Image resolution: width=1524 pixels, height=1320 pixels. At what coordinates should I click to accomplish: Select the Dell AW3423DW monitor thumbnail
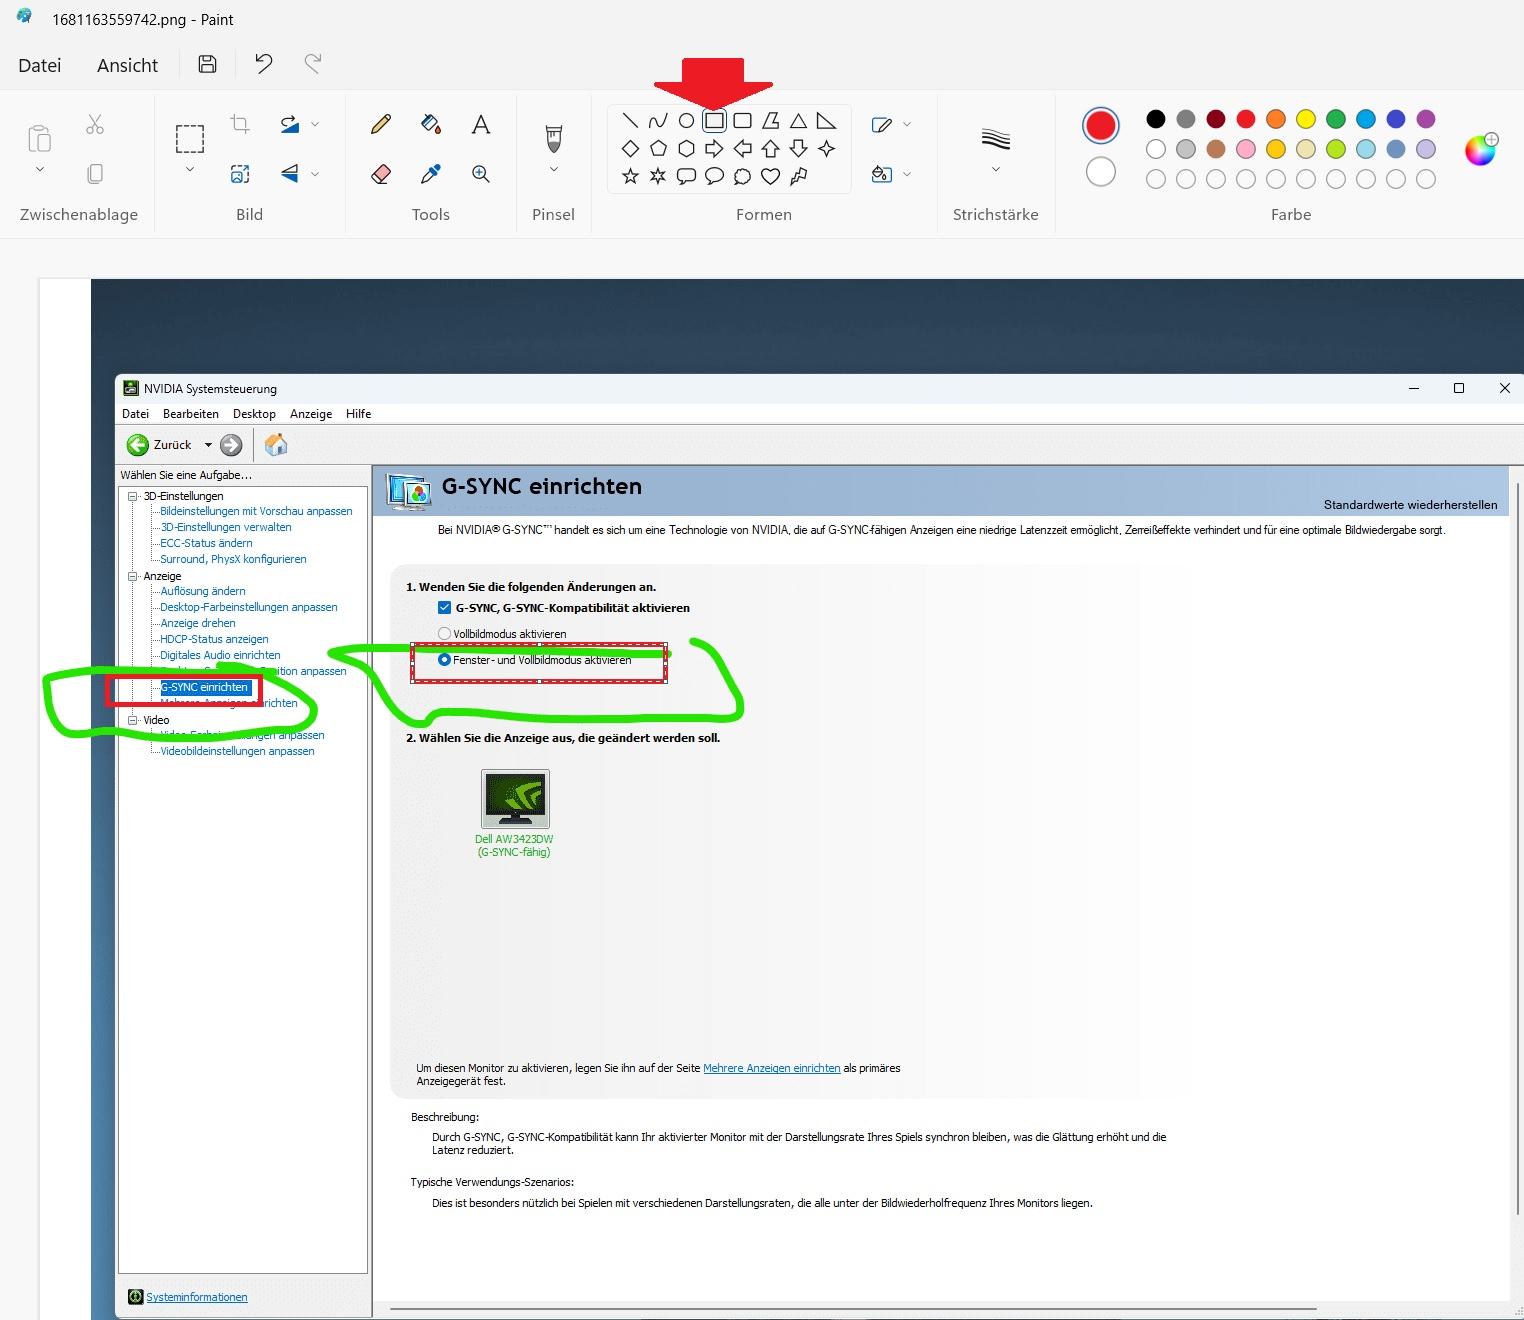tap(515, 799)
